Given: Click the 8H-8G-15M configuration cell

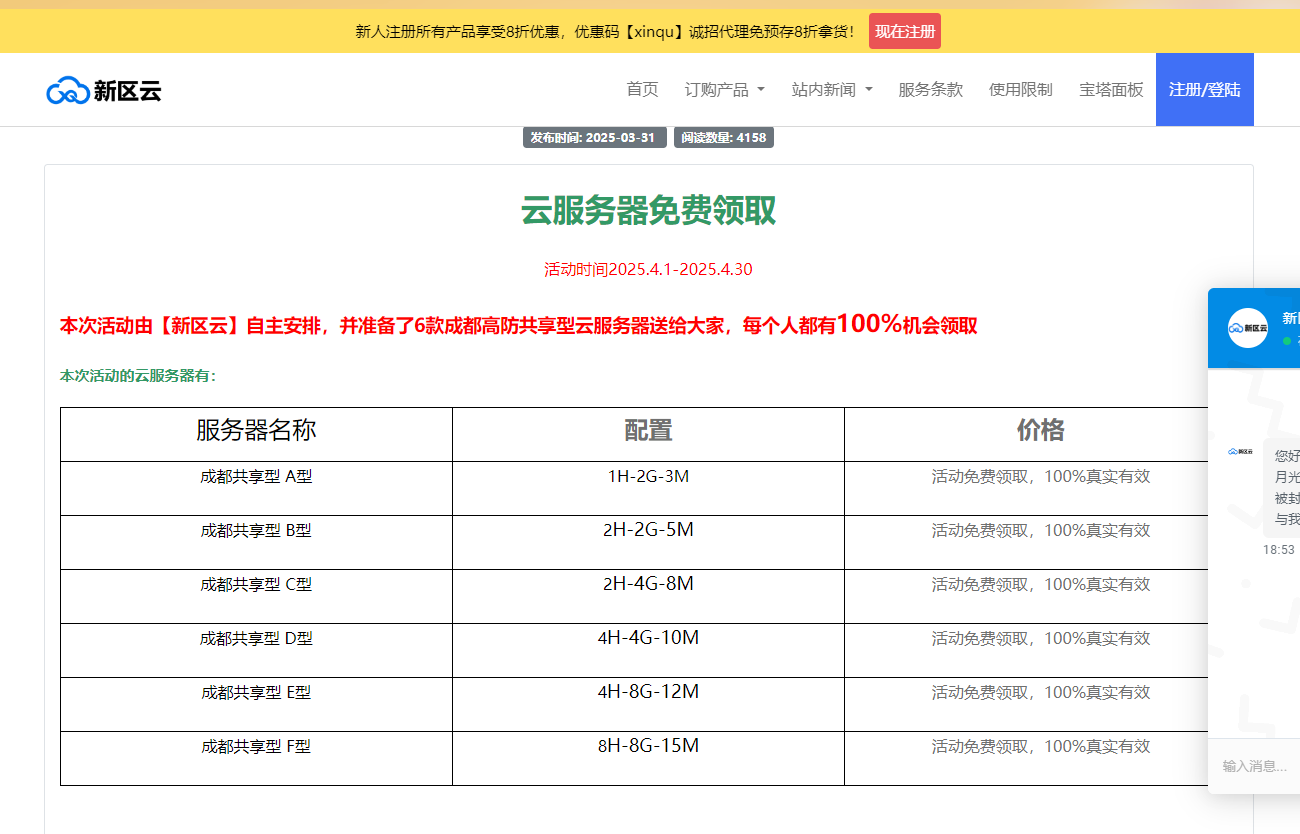Looking at the screenshot, I should pos(648,746).
